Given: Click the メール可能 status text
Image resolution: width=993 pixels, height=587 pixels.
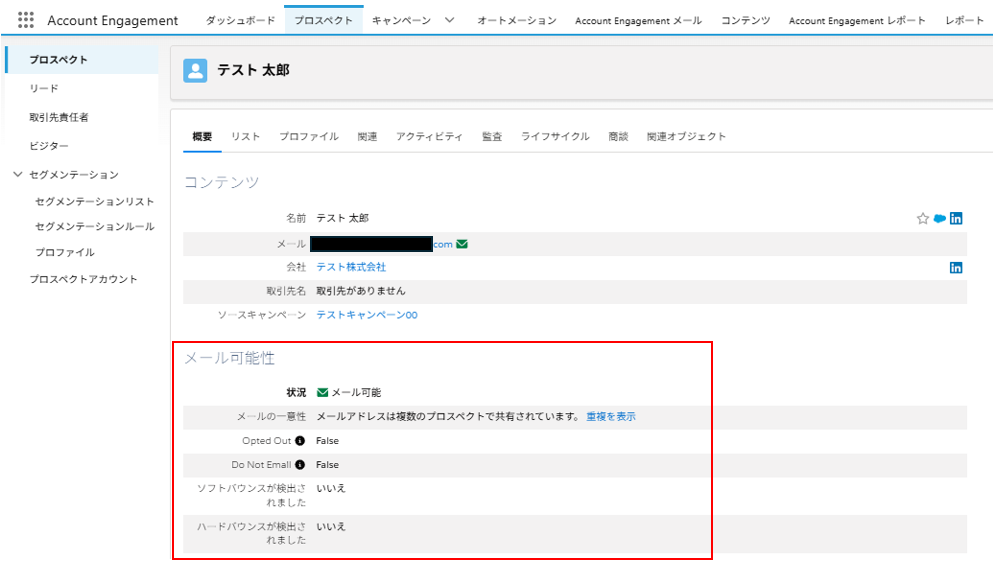Looking at the screenshot, I should tap(357, 393).
